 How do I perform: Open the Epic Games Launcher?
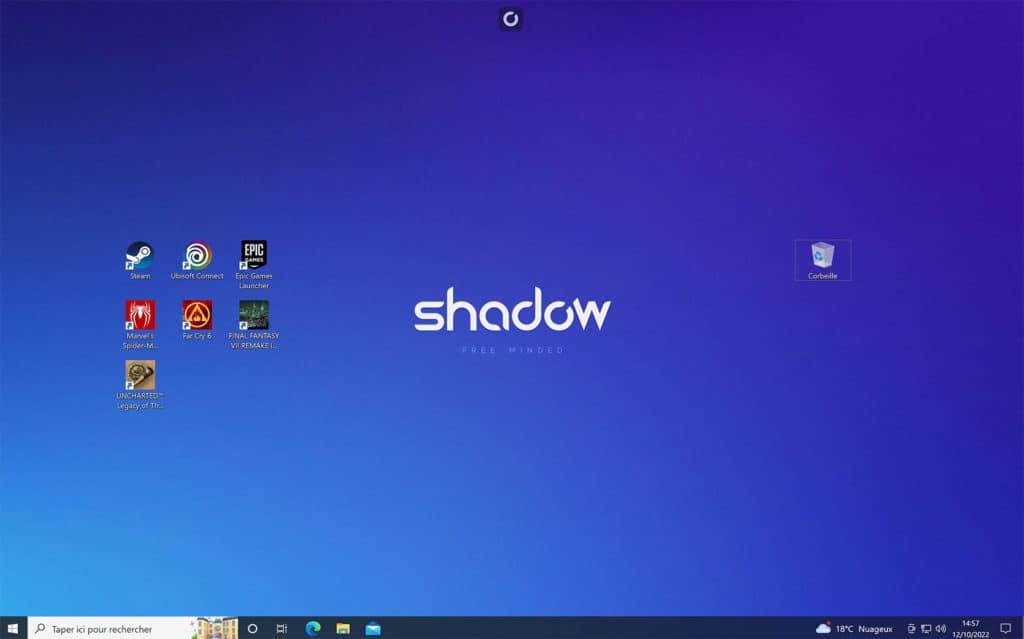254,255
